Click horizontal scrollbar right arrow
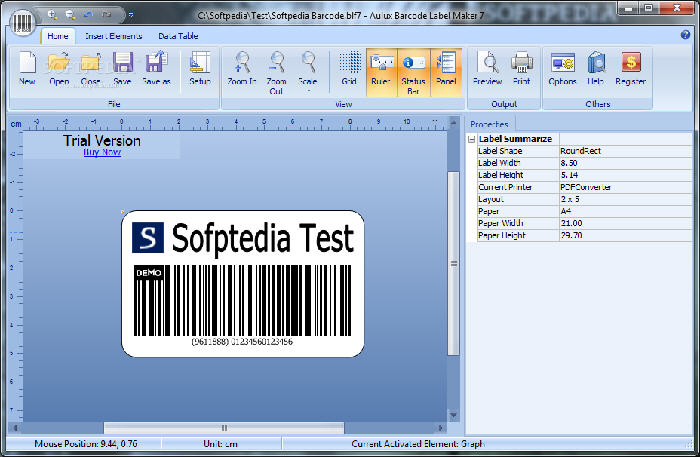Image resolution: width=700 pixels, height=457 pixels. (x=441, y=428)
